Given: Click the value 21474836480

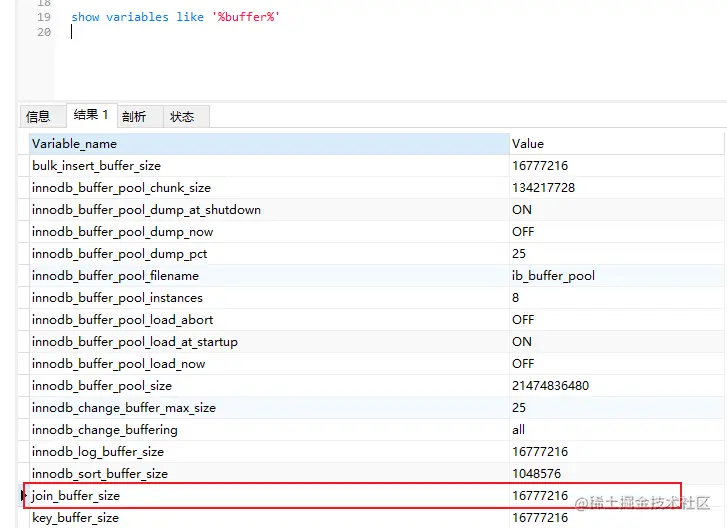Looking at the screenshot, I should [550, 386].
